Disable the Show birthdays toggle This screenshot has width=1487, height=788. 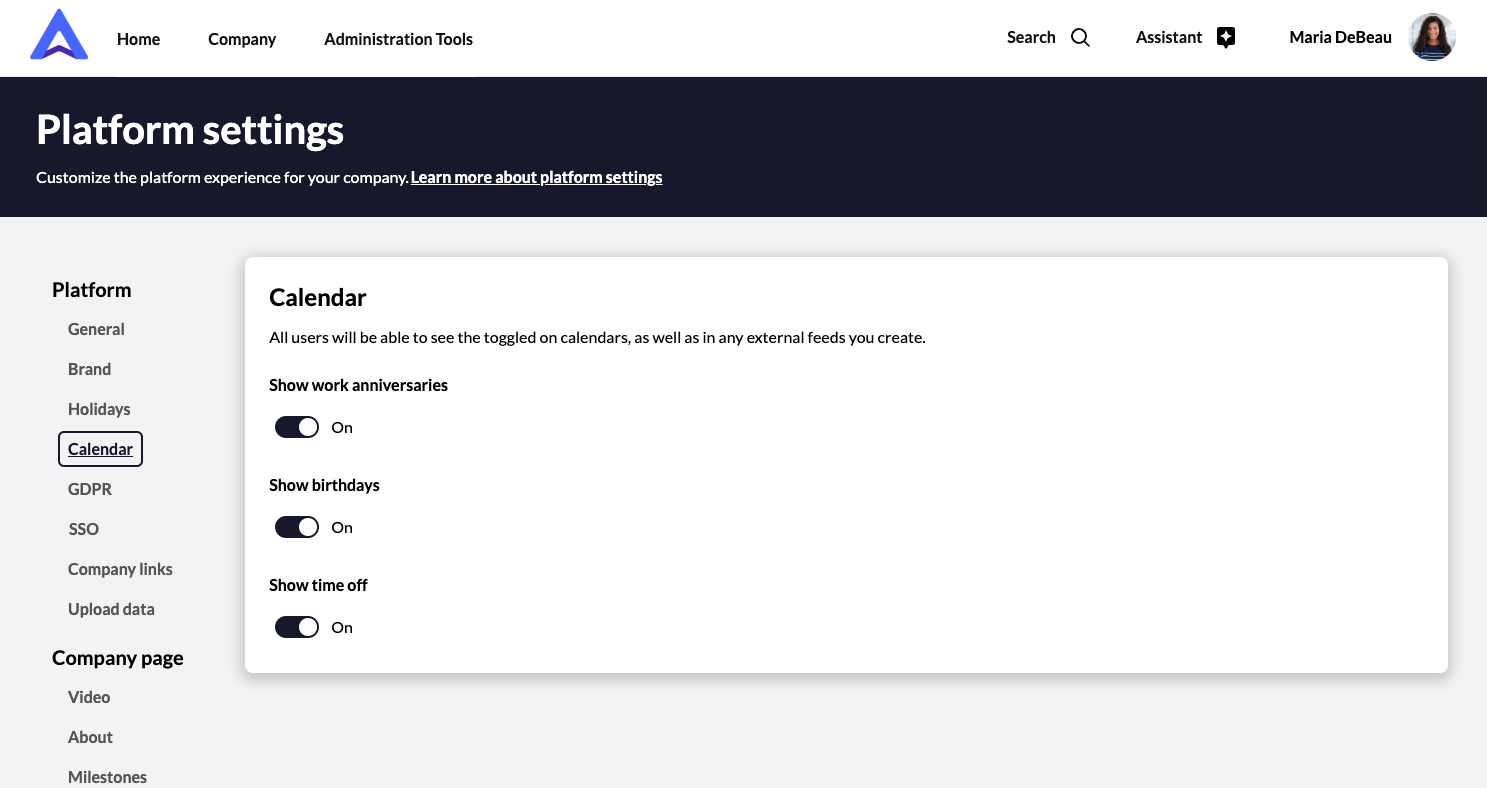[297, 527]
